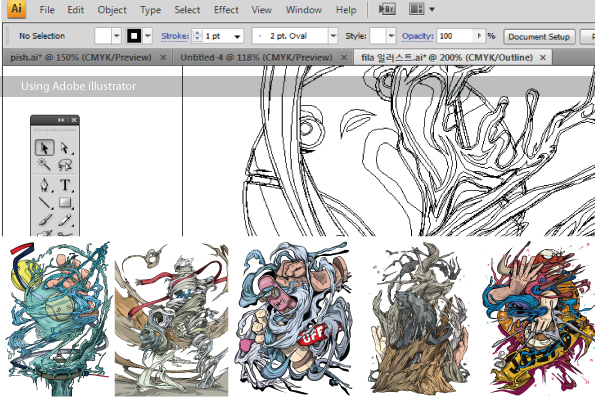Close the pish.ai tab
This screenshot has height=403, width=595.
163,58
